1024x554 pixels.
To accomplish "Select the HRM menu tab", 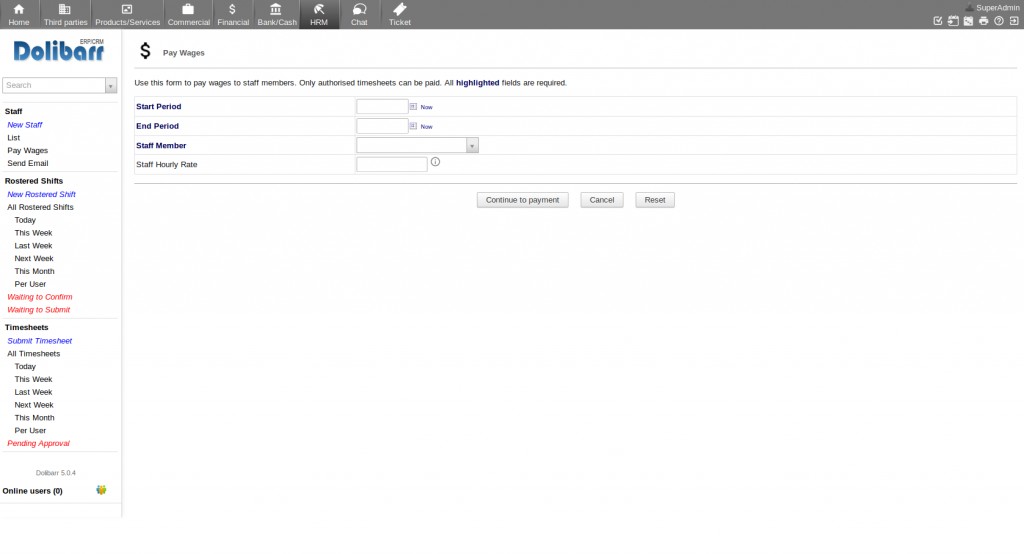I will point(319,14).
